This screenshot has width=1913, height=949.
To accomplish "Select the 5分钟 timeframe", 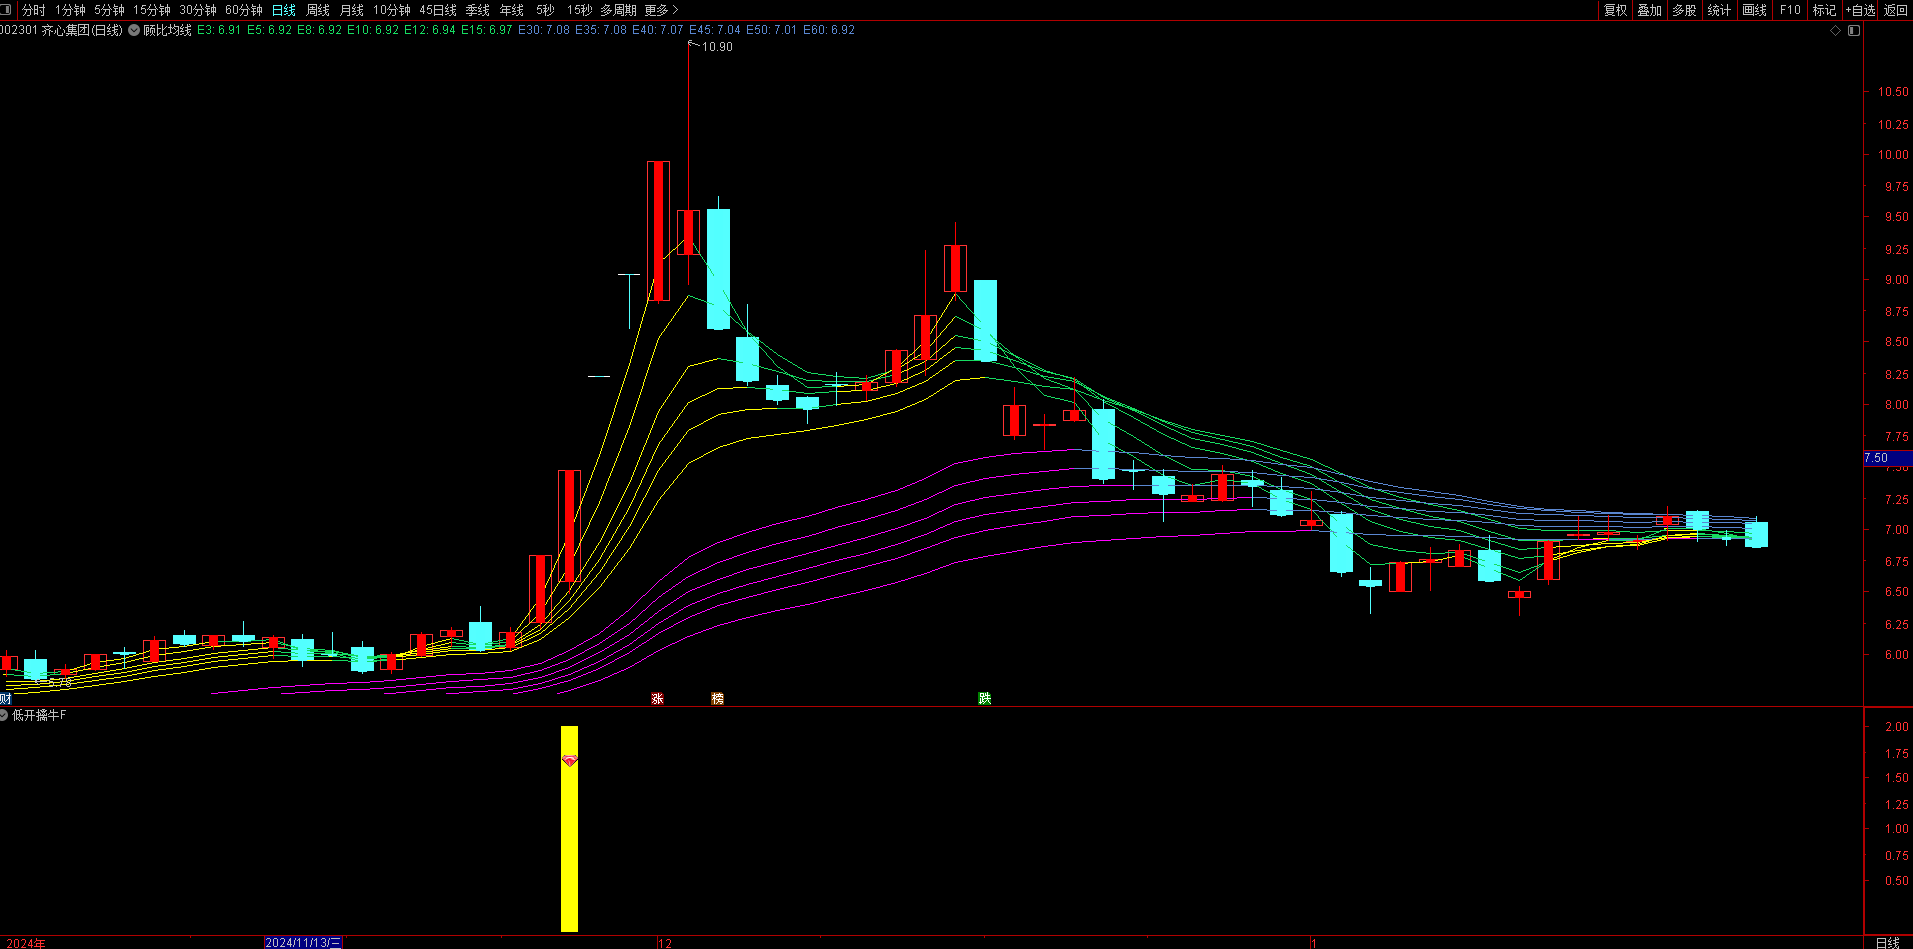I will pyautogui.click(x=109, y=10).
